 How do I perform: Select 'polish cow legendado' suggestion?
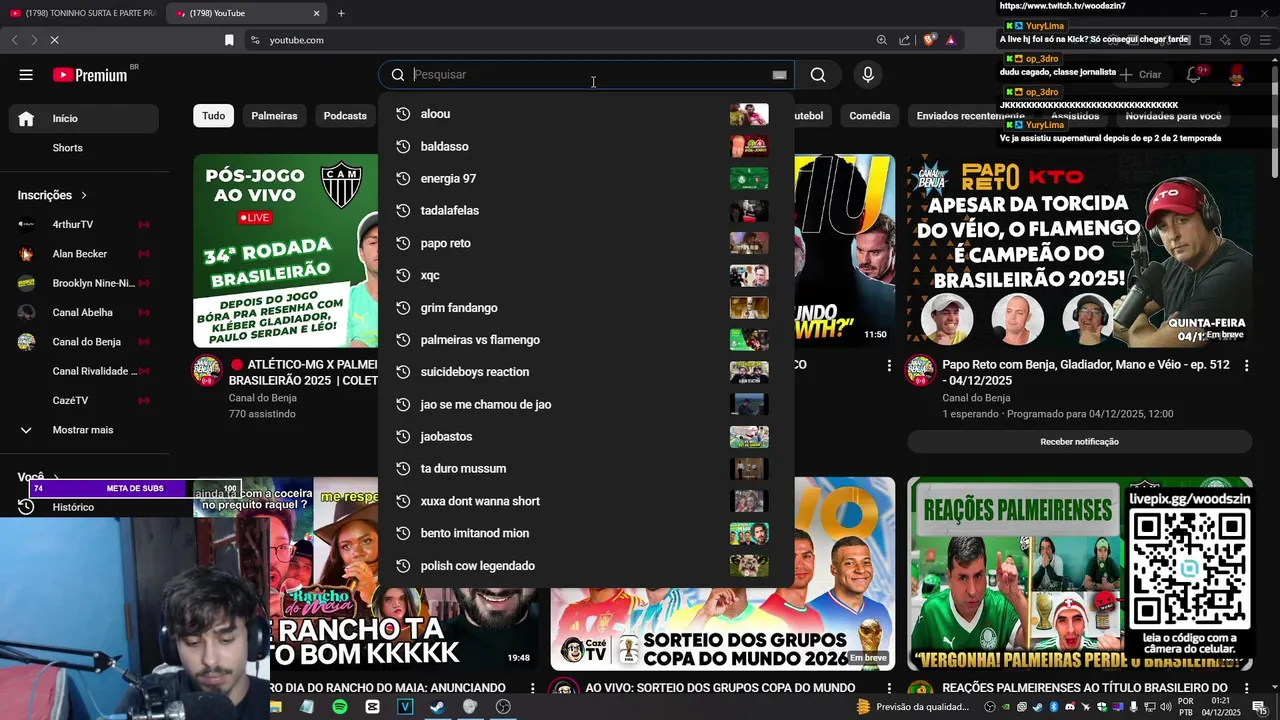[x=586, y=566]
